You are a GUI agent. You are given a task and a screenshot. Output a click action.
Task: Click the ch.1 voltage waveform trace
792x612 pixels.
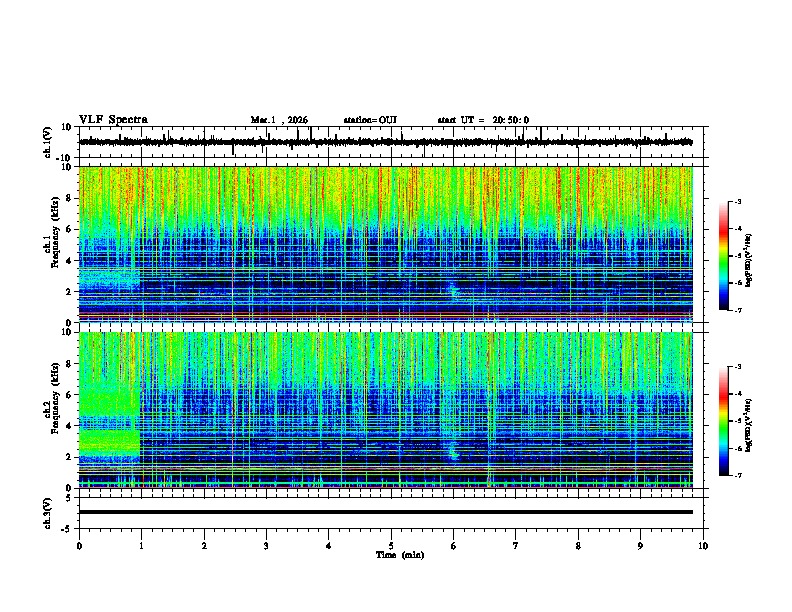386,142
